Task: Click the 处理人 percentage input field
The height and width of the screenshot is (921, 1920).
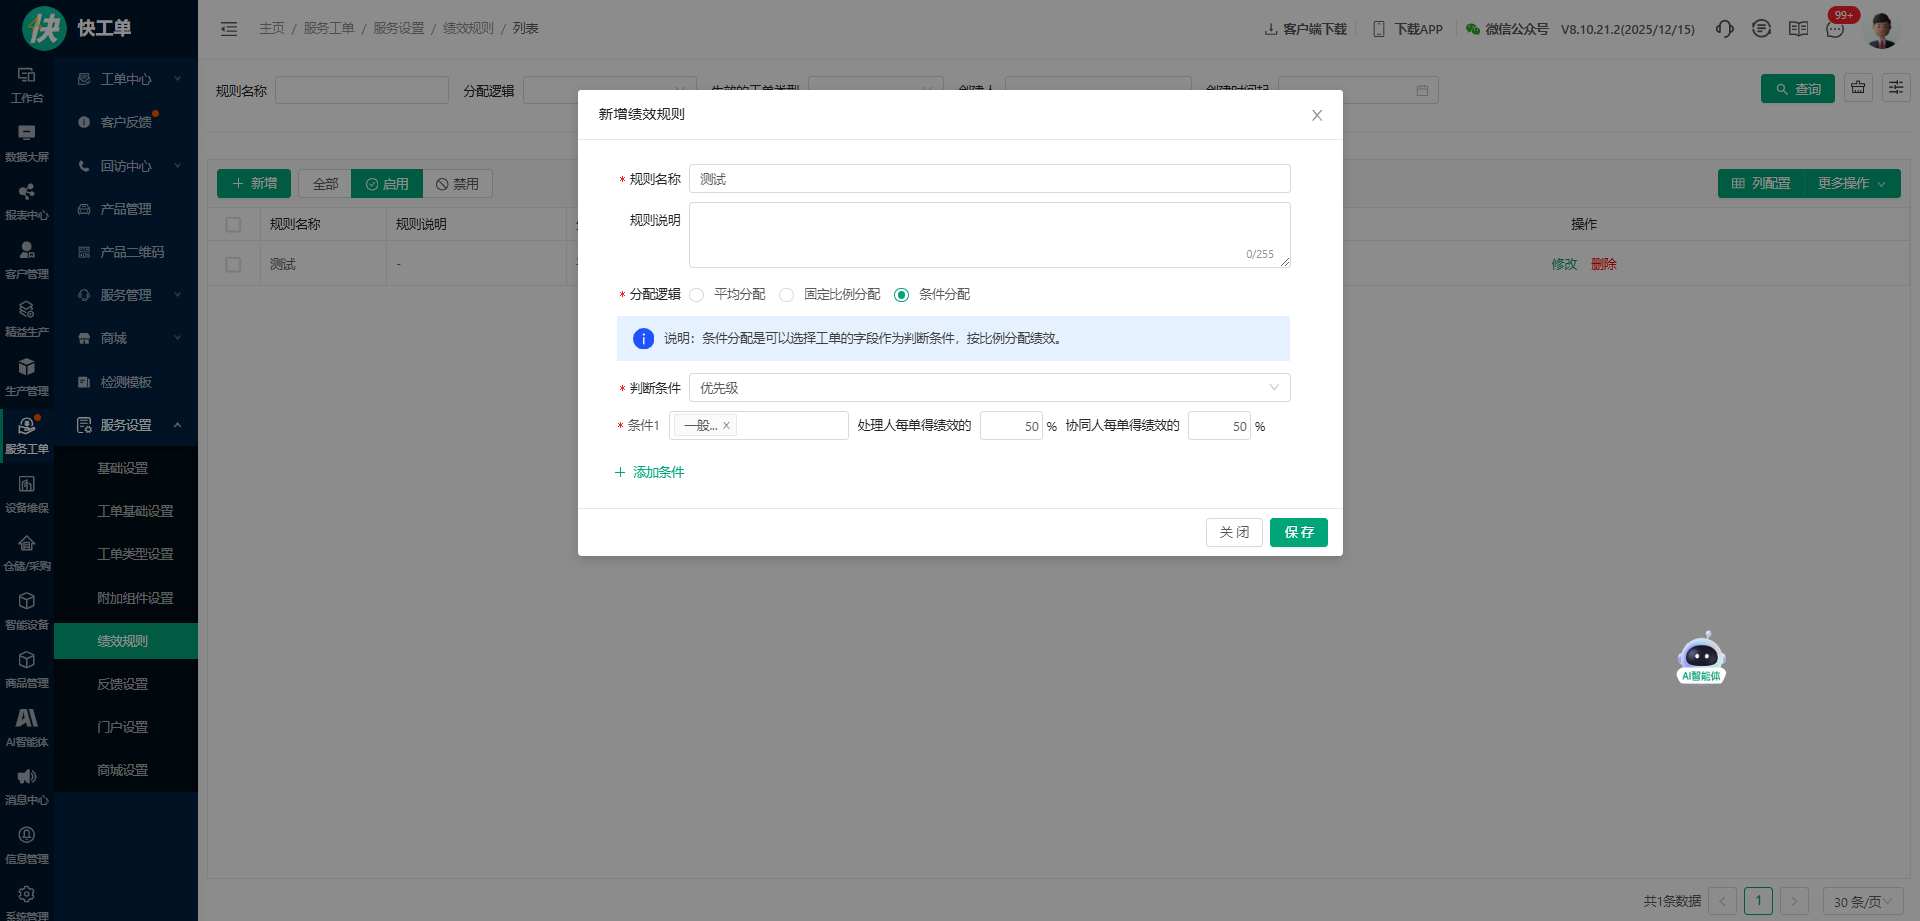Action: (x=1010, y=426)
